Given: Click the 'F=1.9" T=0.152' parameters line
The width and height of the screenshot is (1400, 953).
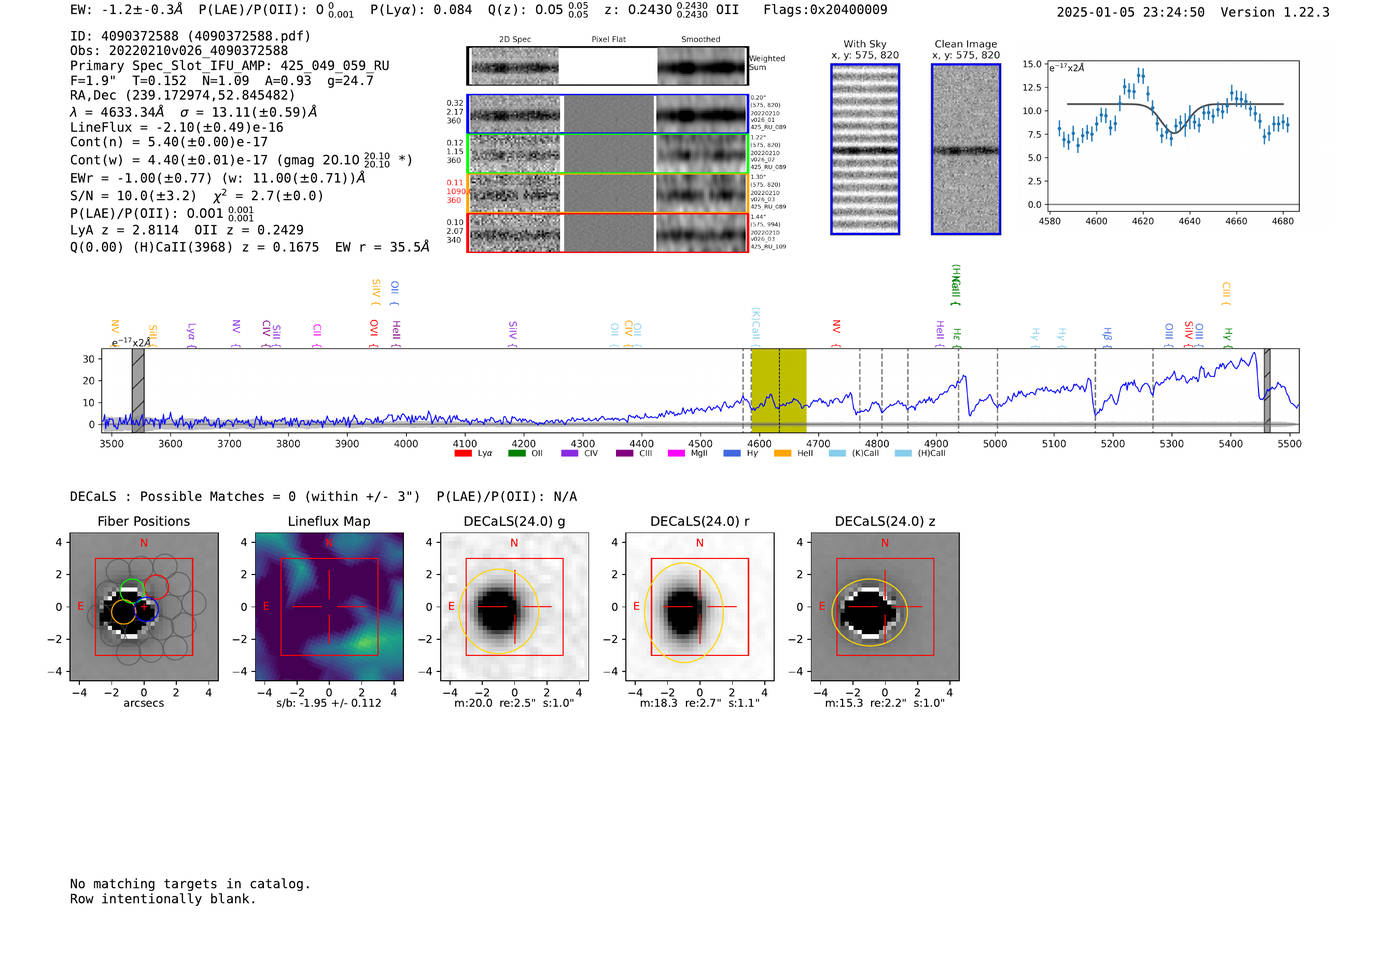Looking at the screenshot, I should (222, 81).
